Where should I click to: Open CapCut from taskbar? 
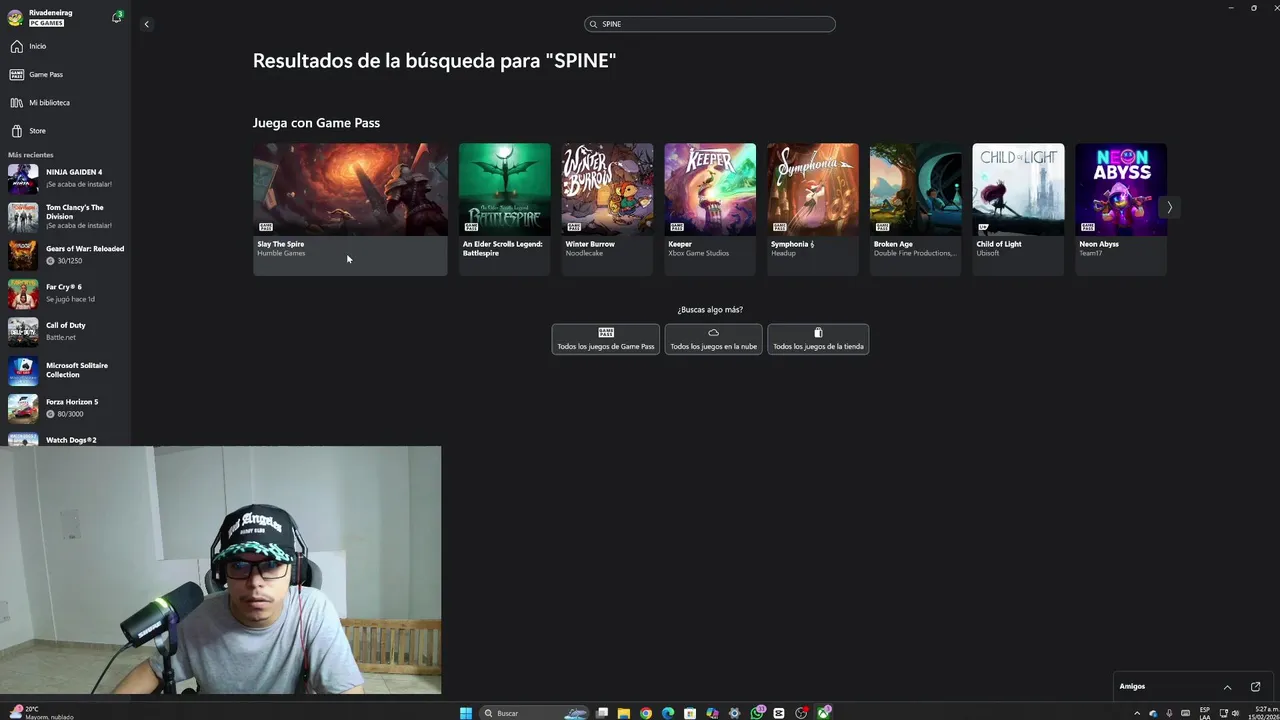tap(779, 713)
